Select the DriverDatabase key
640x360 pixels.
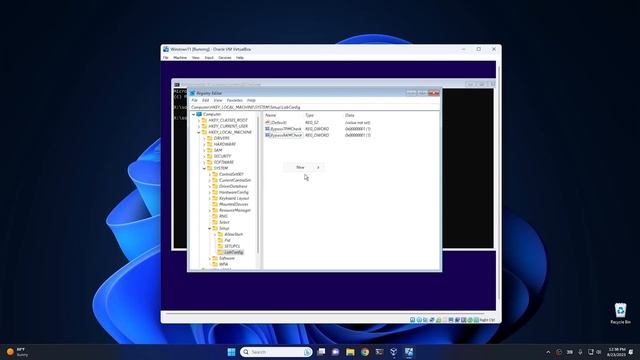coord(233,186)
